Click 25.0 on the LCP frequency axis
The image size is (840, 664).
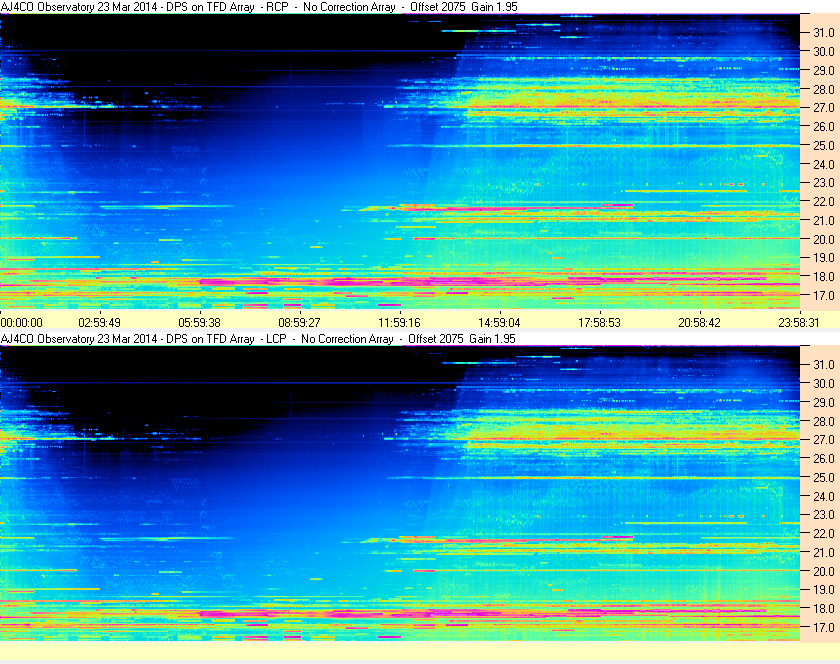[x=824, y=477]
